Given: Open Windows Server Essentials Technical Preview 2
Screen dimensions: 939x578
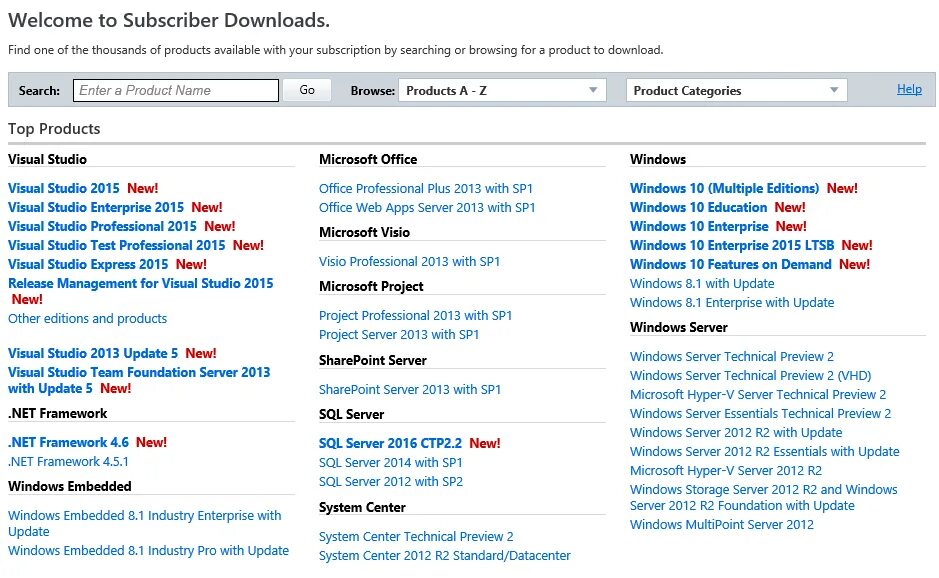Looking at the screenshot, I should (x=760, y=414).
